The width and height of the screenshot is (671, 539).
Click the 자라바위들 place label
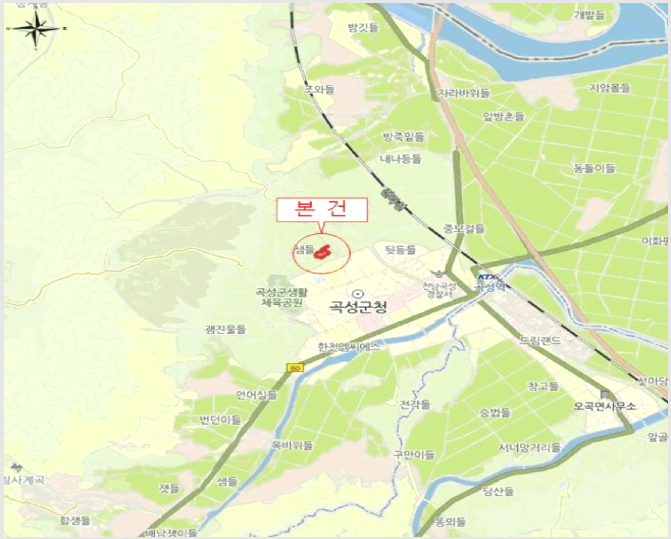tap(463, 93)
